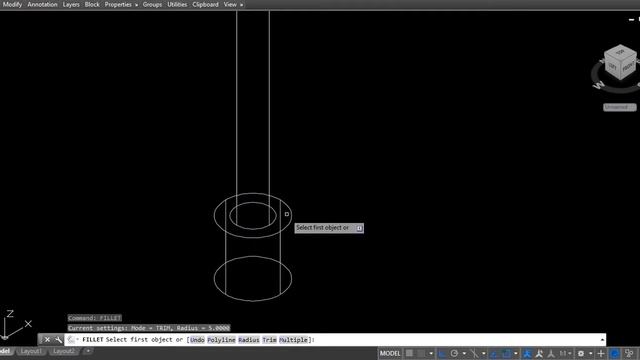This screenshot has height=360, width=640.
Task: Toggle object snap tracking in status bar
Action: [494, 353]
